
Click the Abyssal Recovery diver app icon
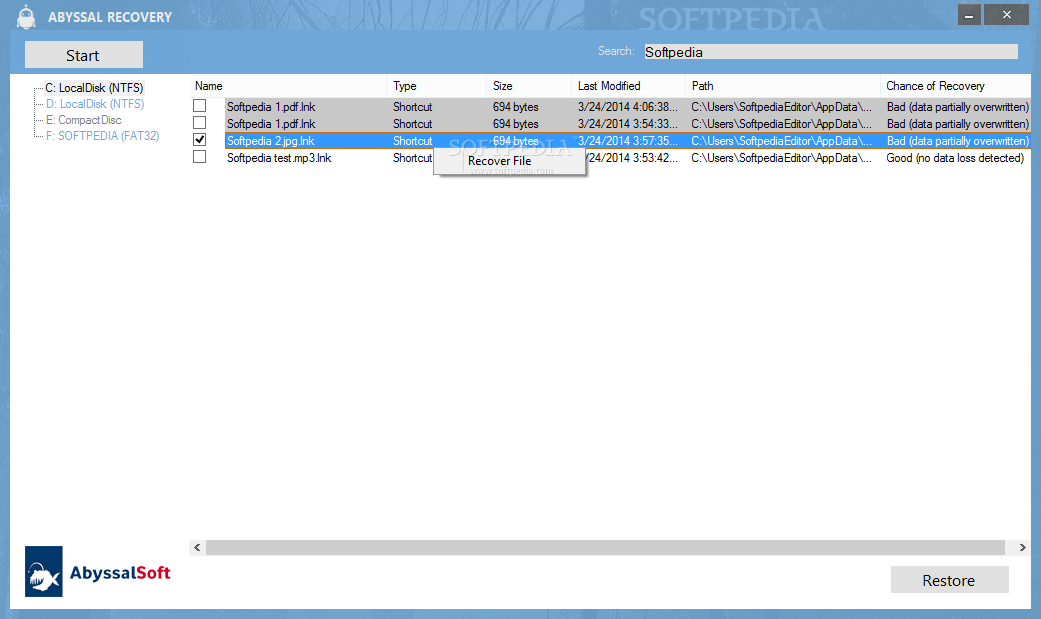tap(26, 17)
